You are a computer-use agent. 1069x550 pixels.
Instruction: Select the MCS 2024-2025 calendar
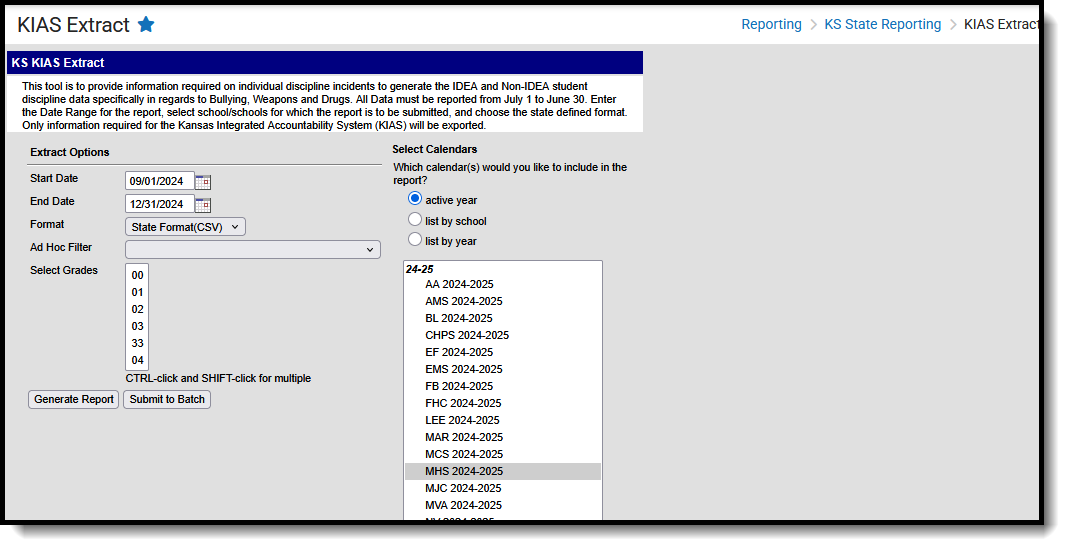pos(502,455)
